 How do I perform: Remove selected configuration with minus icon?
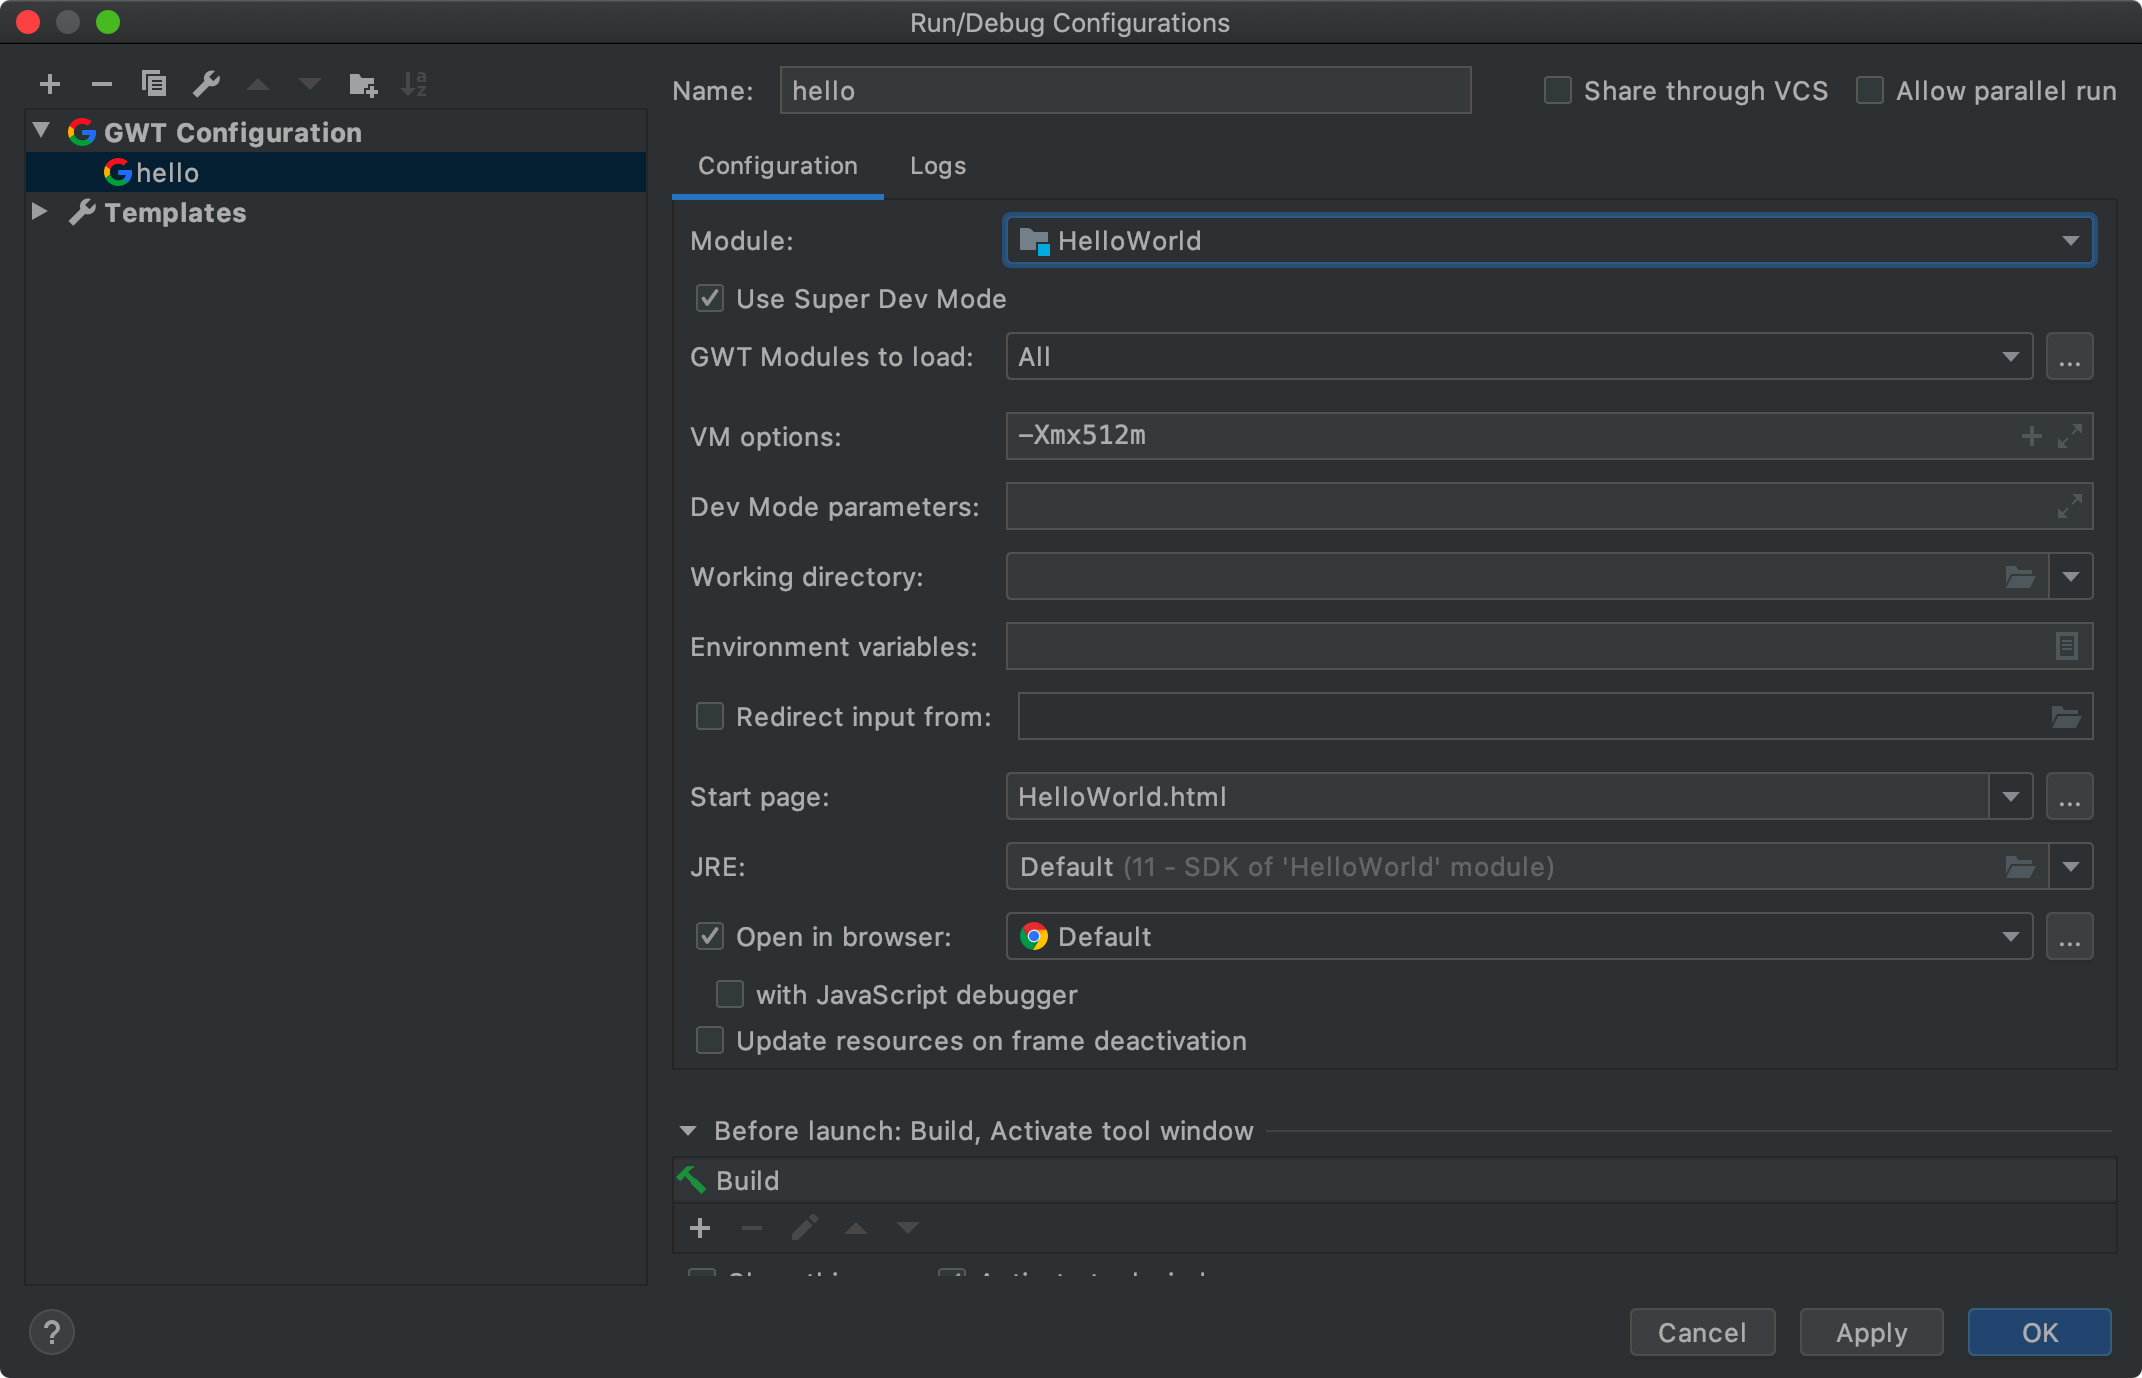[x=102, y=85]
